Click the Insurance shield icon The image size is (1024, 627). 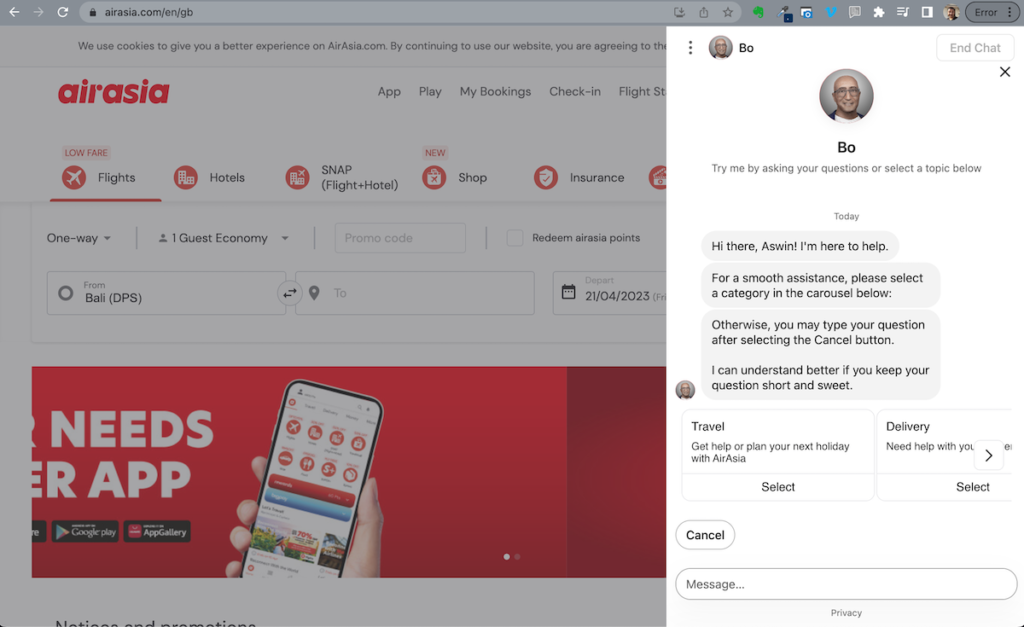(545, 177)
